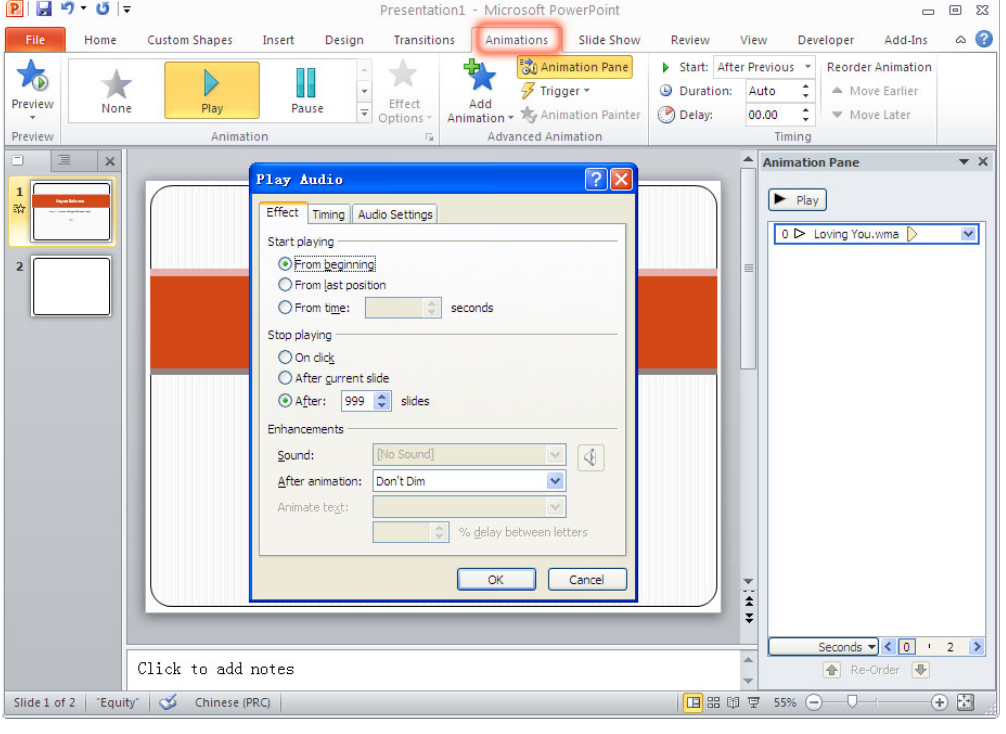Choose the On click stop playing option
The width and height of the screenshot is (1006, 734).
[286, 357]
